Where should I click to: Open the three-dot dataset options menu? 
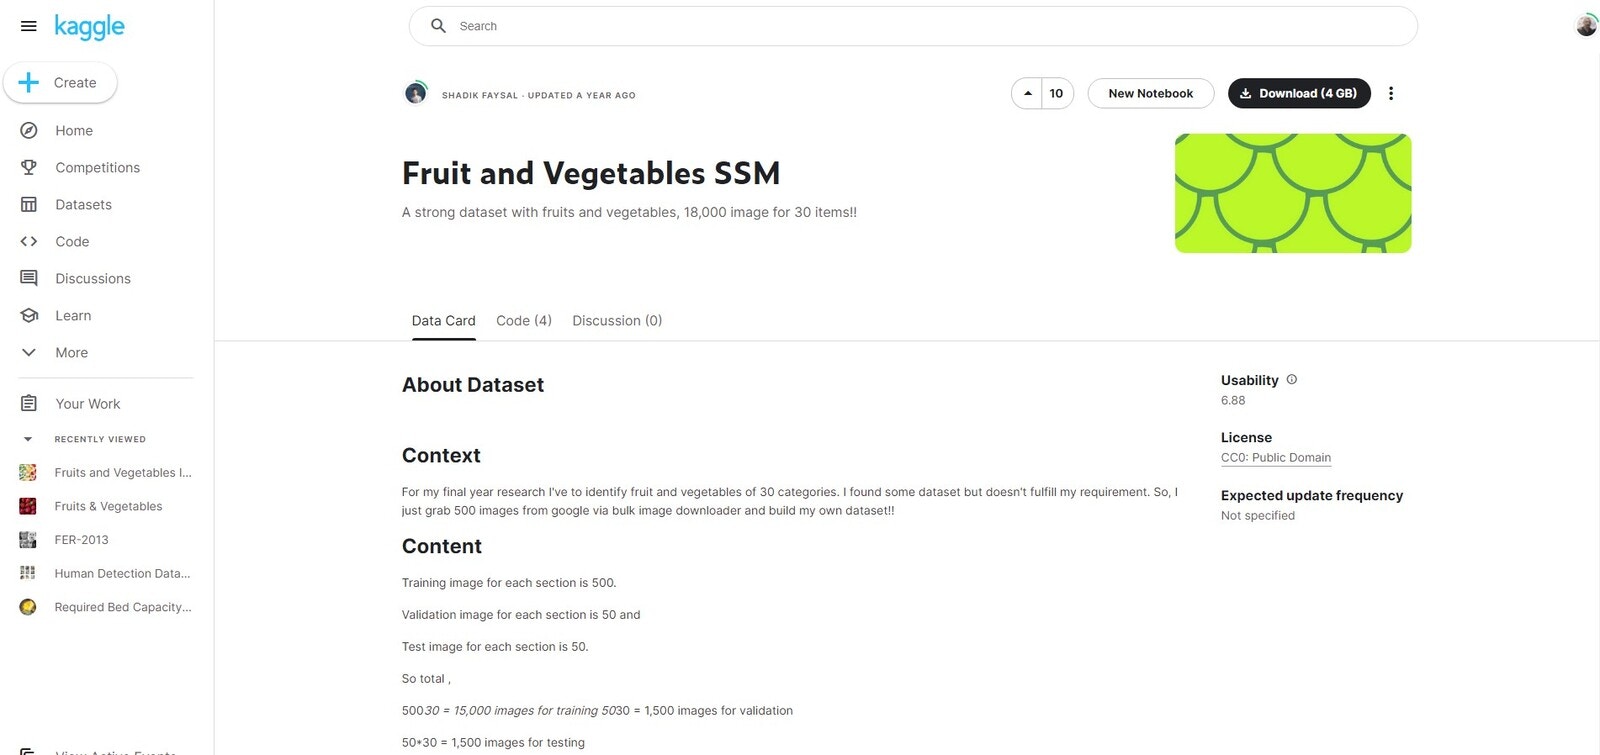pyautogui.click(x=1390, y=93)
